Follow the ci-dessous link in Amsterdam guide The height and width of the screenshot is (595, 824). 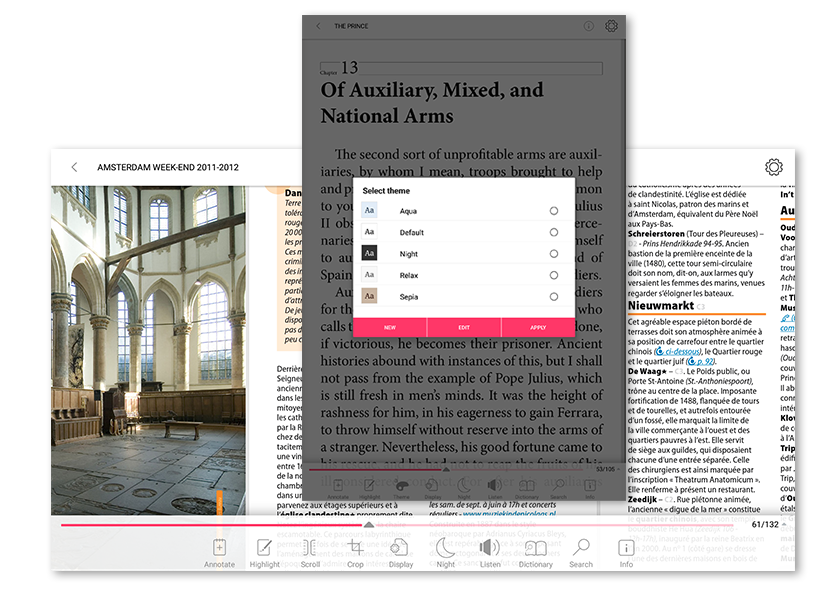678,351
